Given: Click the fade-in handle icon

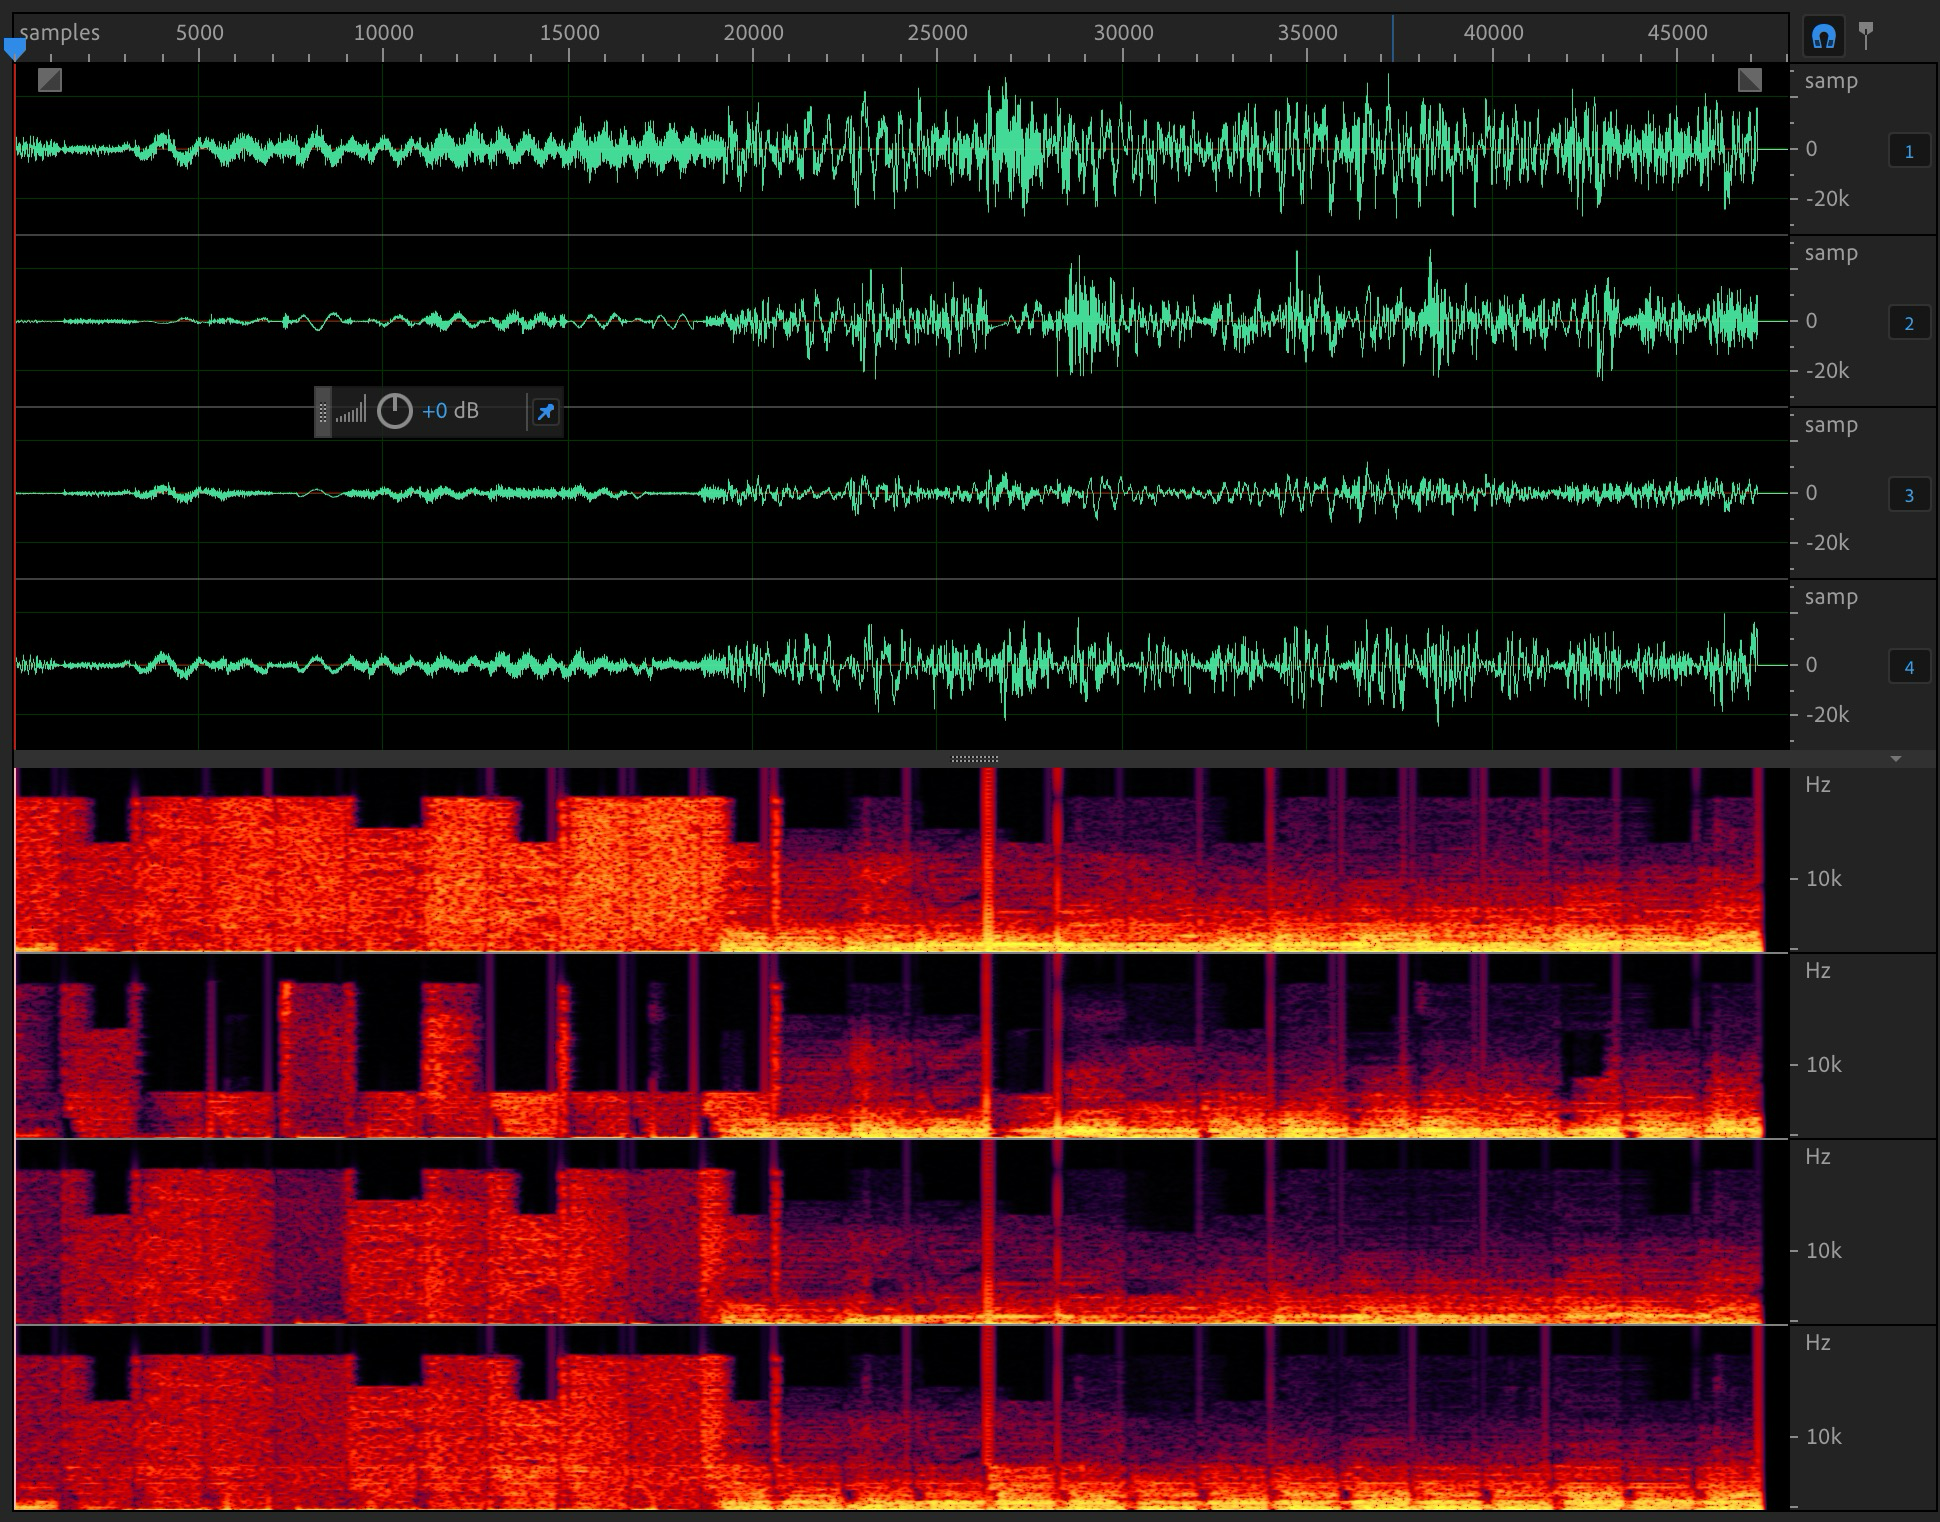Looking at the screenshot, I should click(49, 80).
